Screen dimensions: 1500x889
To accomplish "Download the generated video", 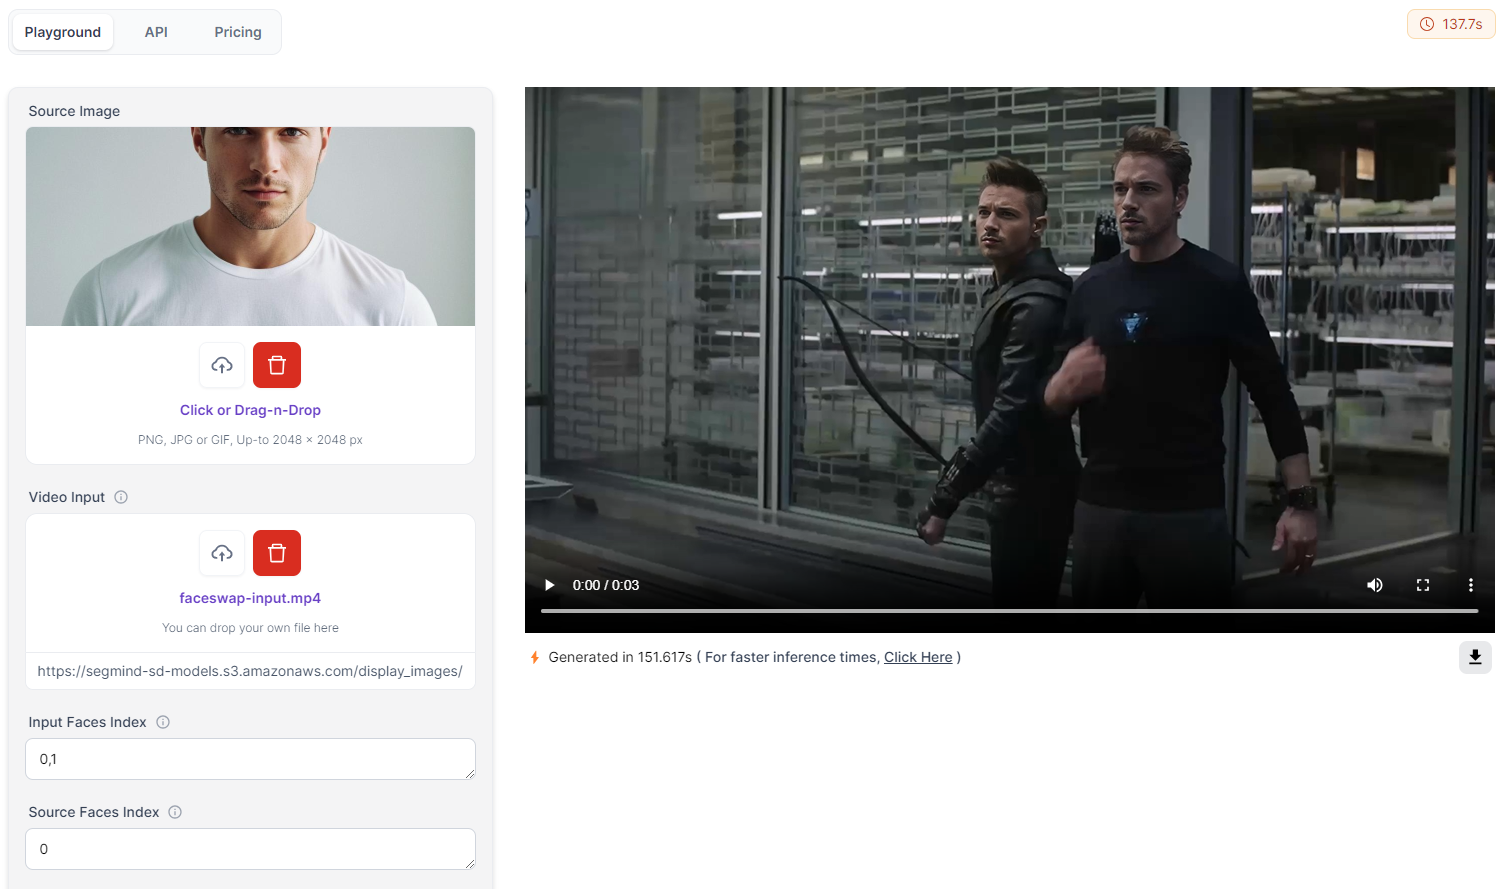I will point(1475,657).
